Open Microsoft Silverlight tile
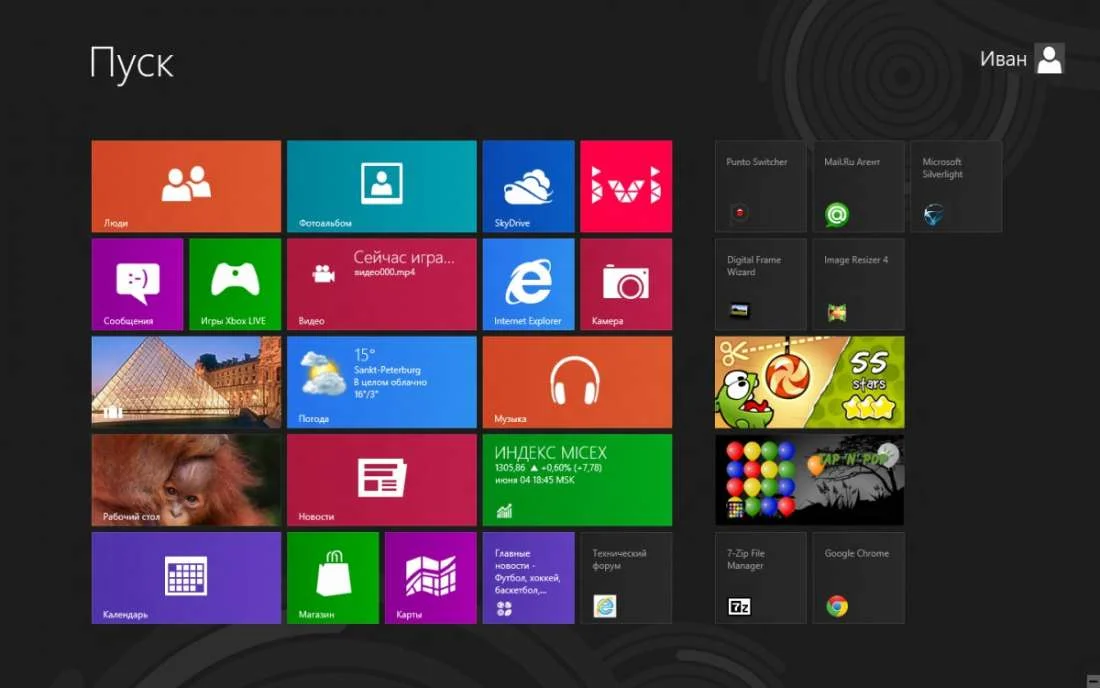1100x688 pixels. 956,186
